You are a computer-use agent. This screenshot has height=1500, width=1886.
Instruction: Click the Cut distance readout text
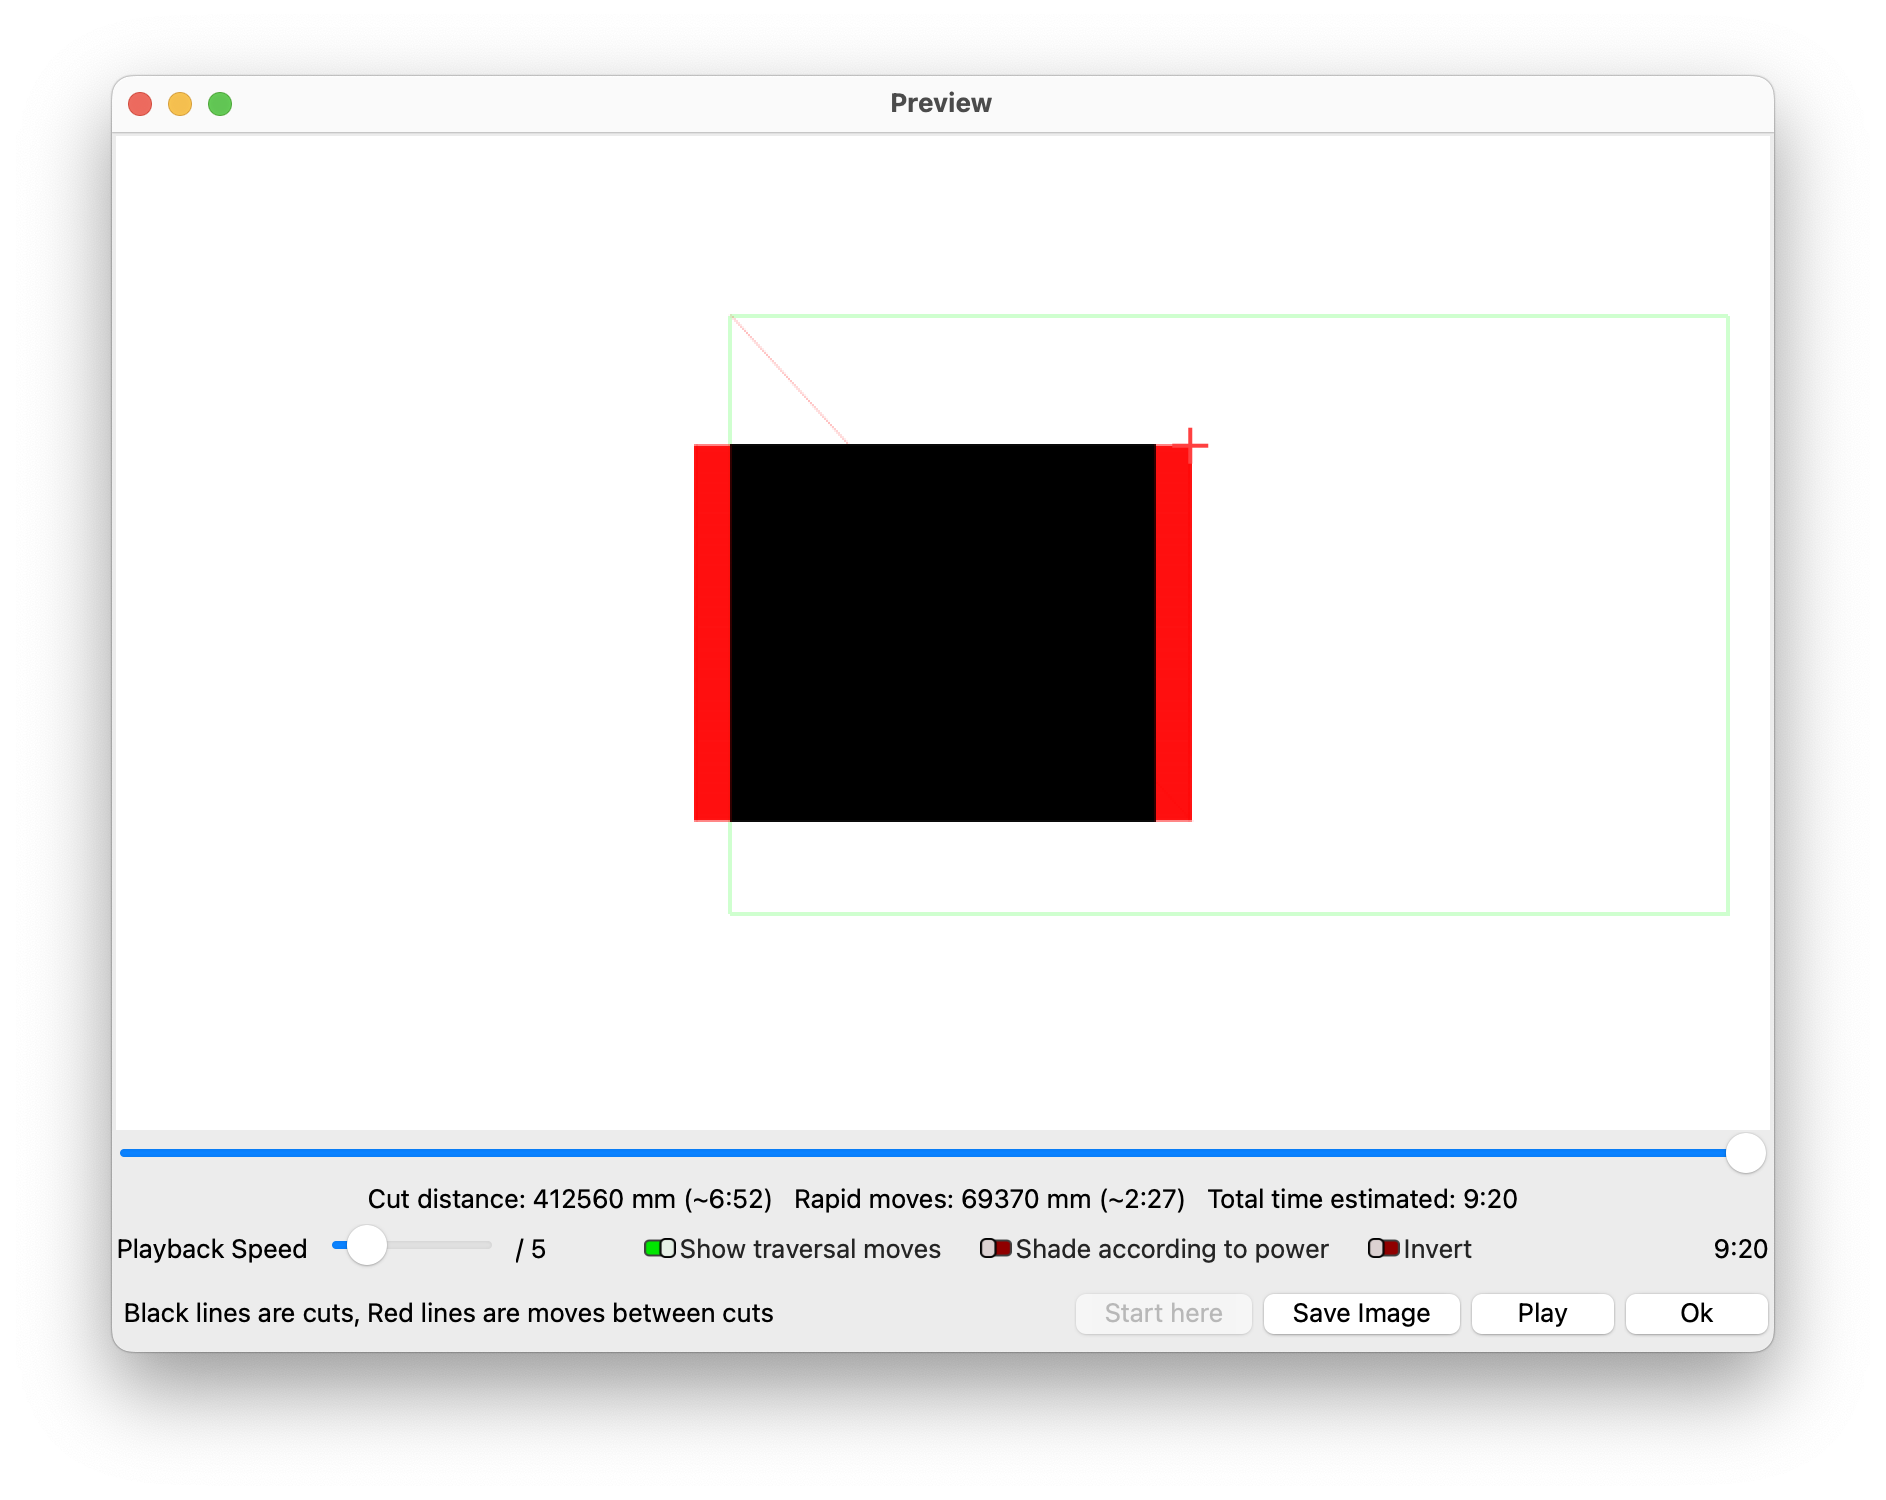(569, 1199)
